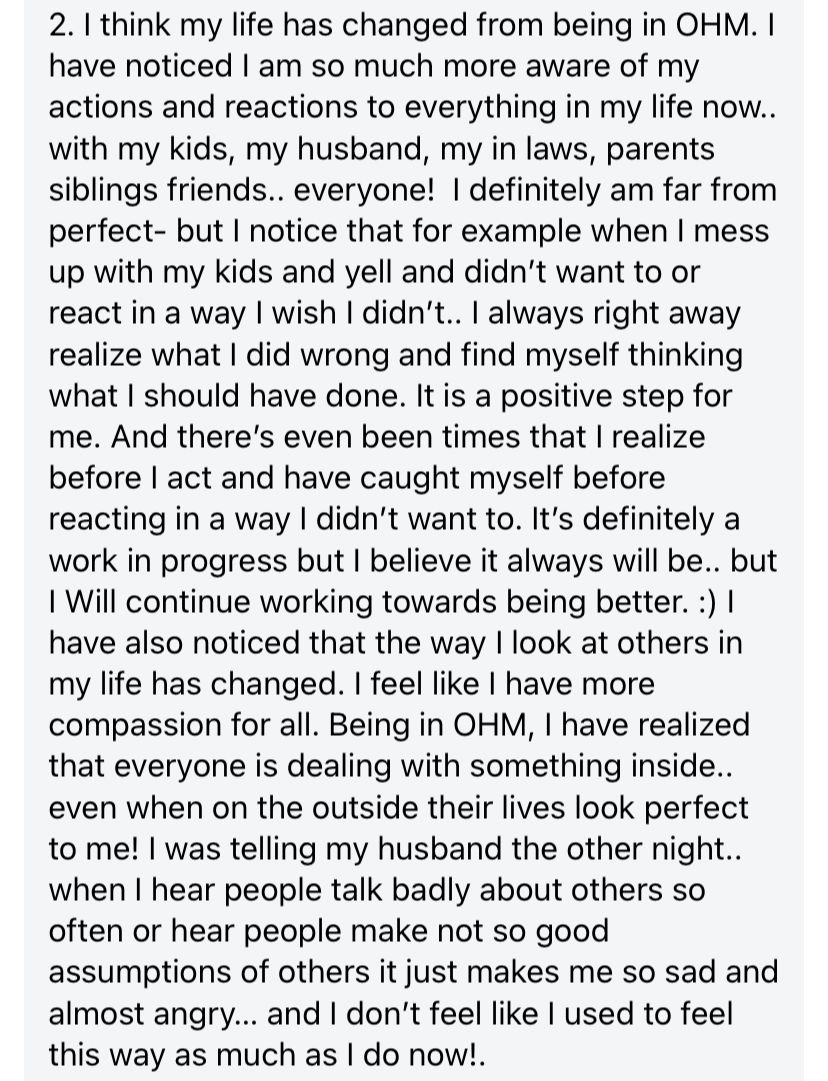Click the phrase "almost angry..."
Viewport: 828px width, 1081px height.
click(153, 1015)
